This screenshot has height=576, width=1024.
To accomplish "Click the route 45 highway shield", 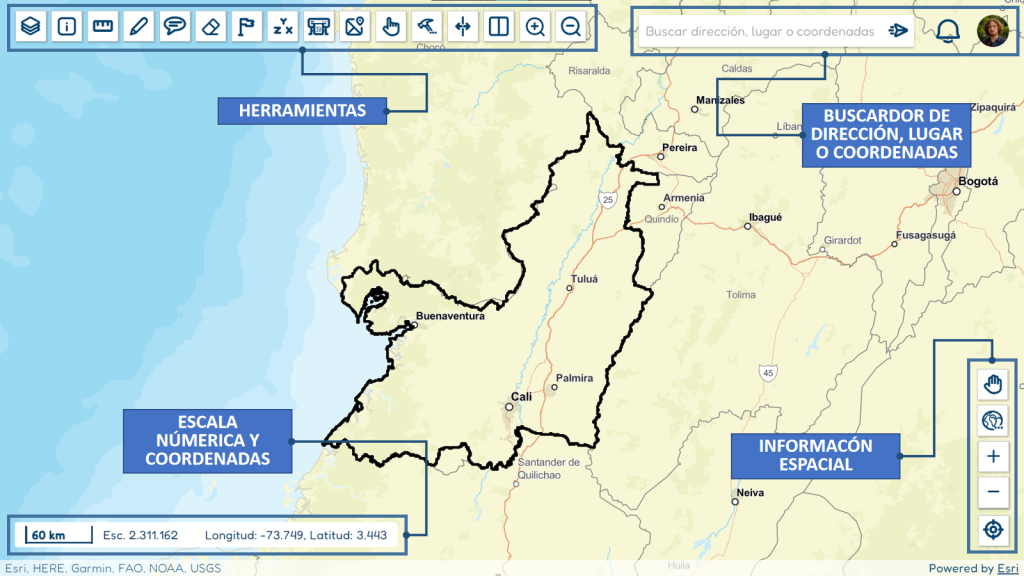I will click(x=768, y=374).
